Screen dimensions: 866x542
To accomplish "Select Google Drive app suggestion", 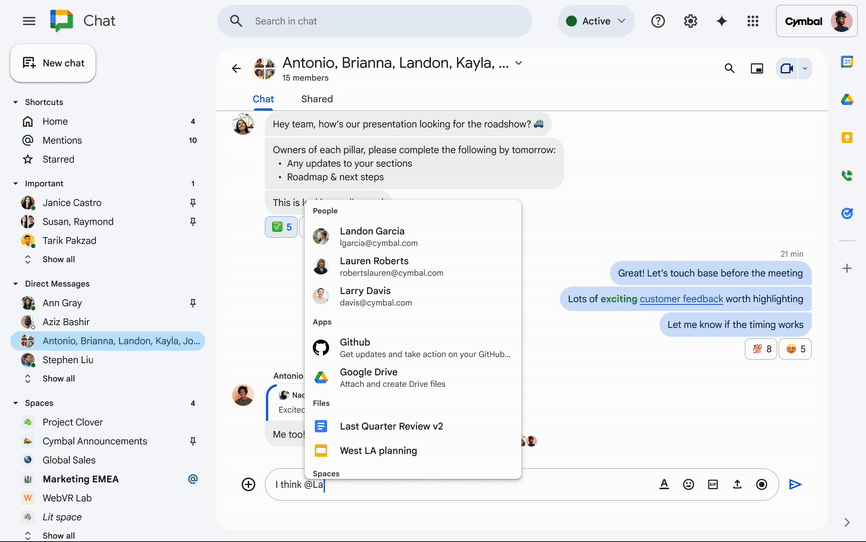I will 413,377.
